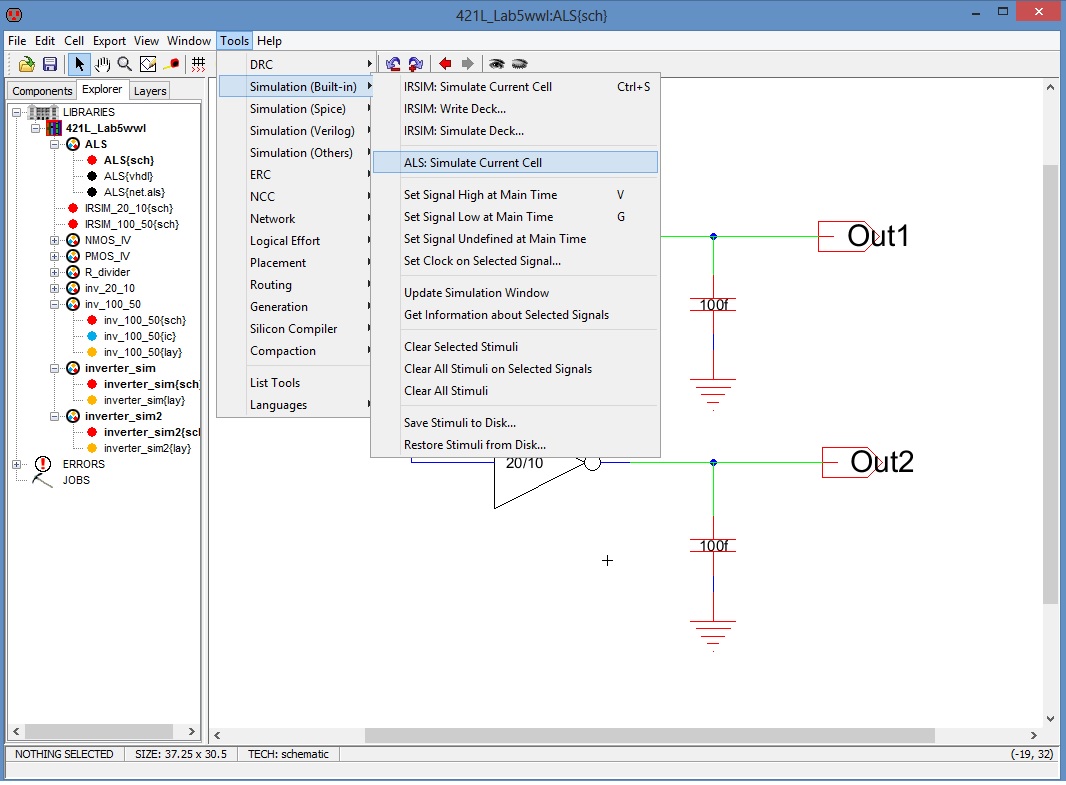Toggle the grid display button

(199, 64)
